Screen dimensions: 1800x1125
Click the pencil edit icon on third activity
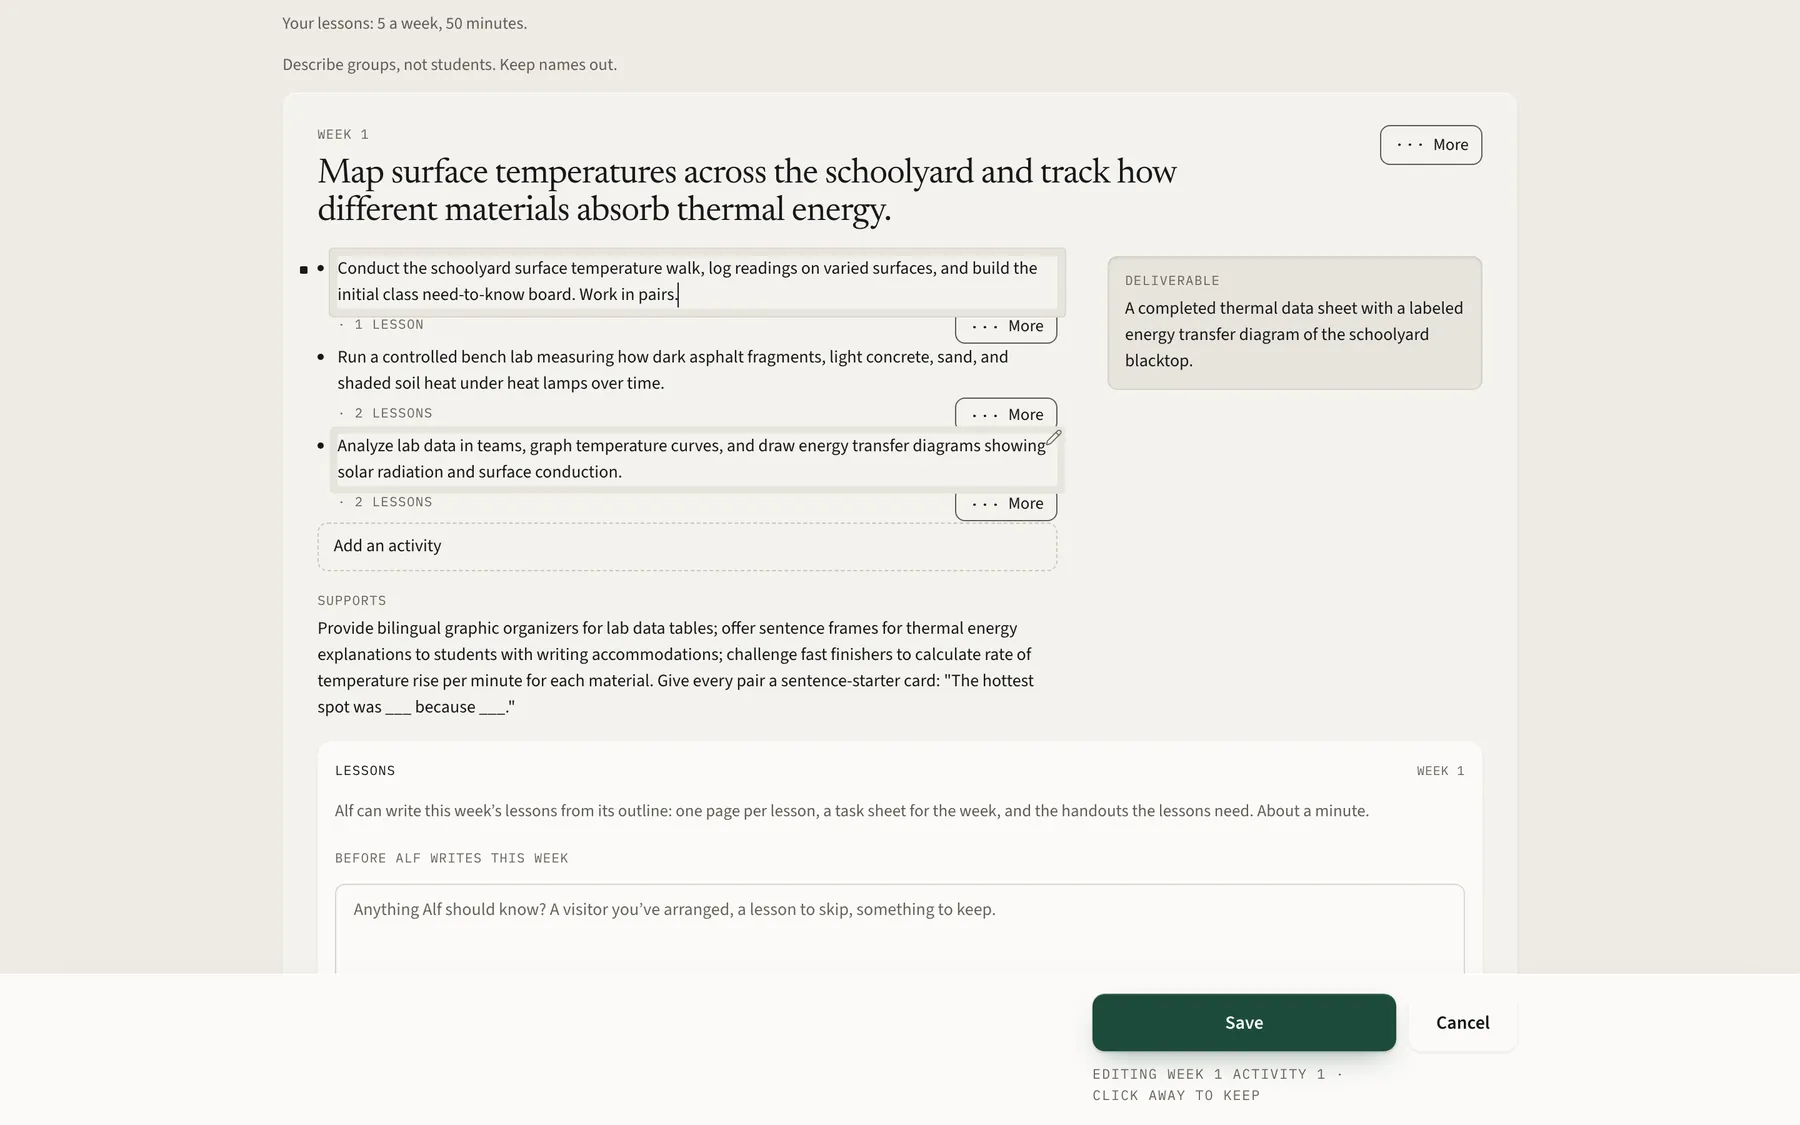pyautogui.click(x=1053, y=437)
